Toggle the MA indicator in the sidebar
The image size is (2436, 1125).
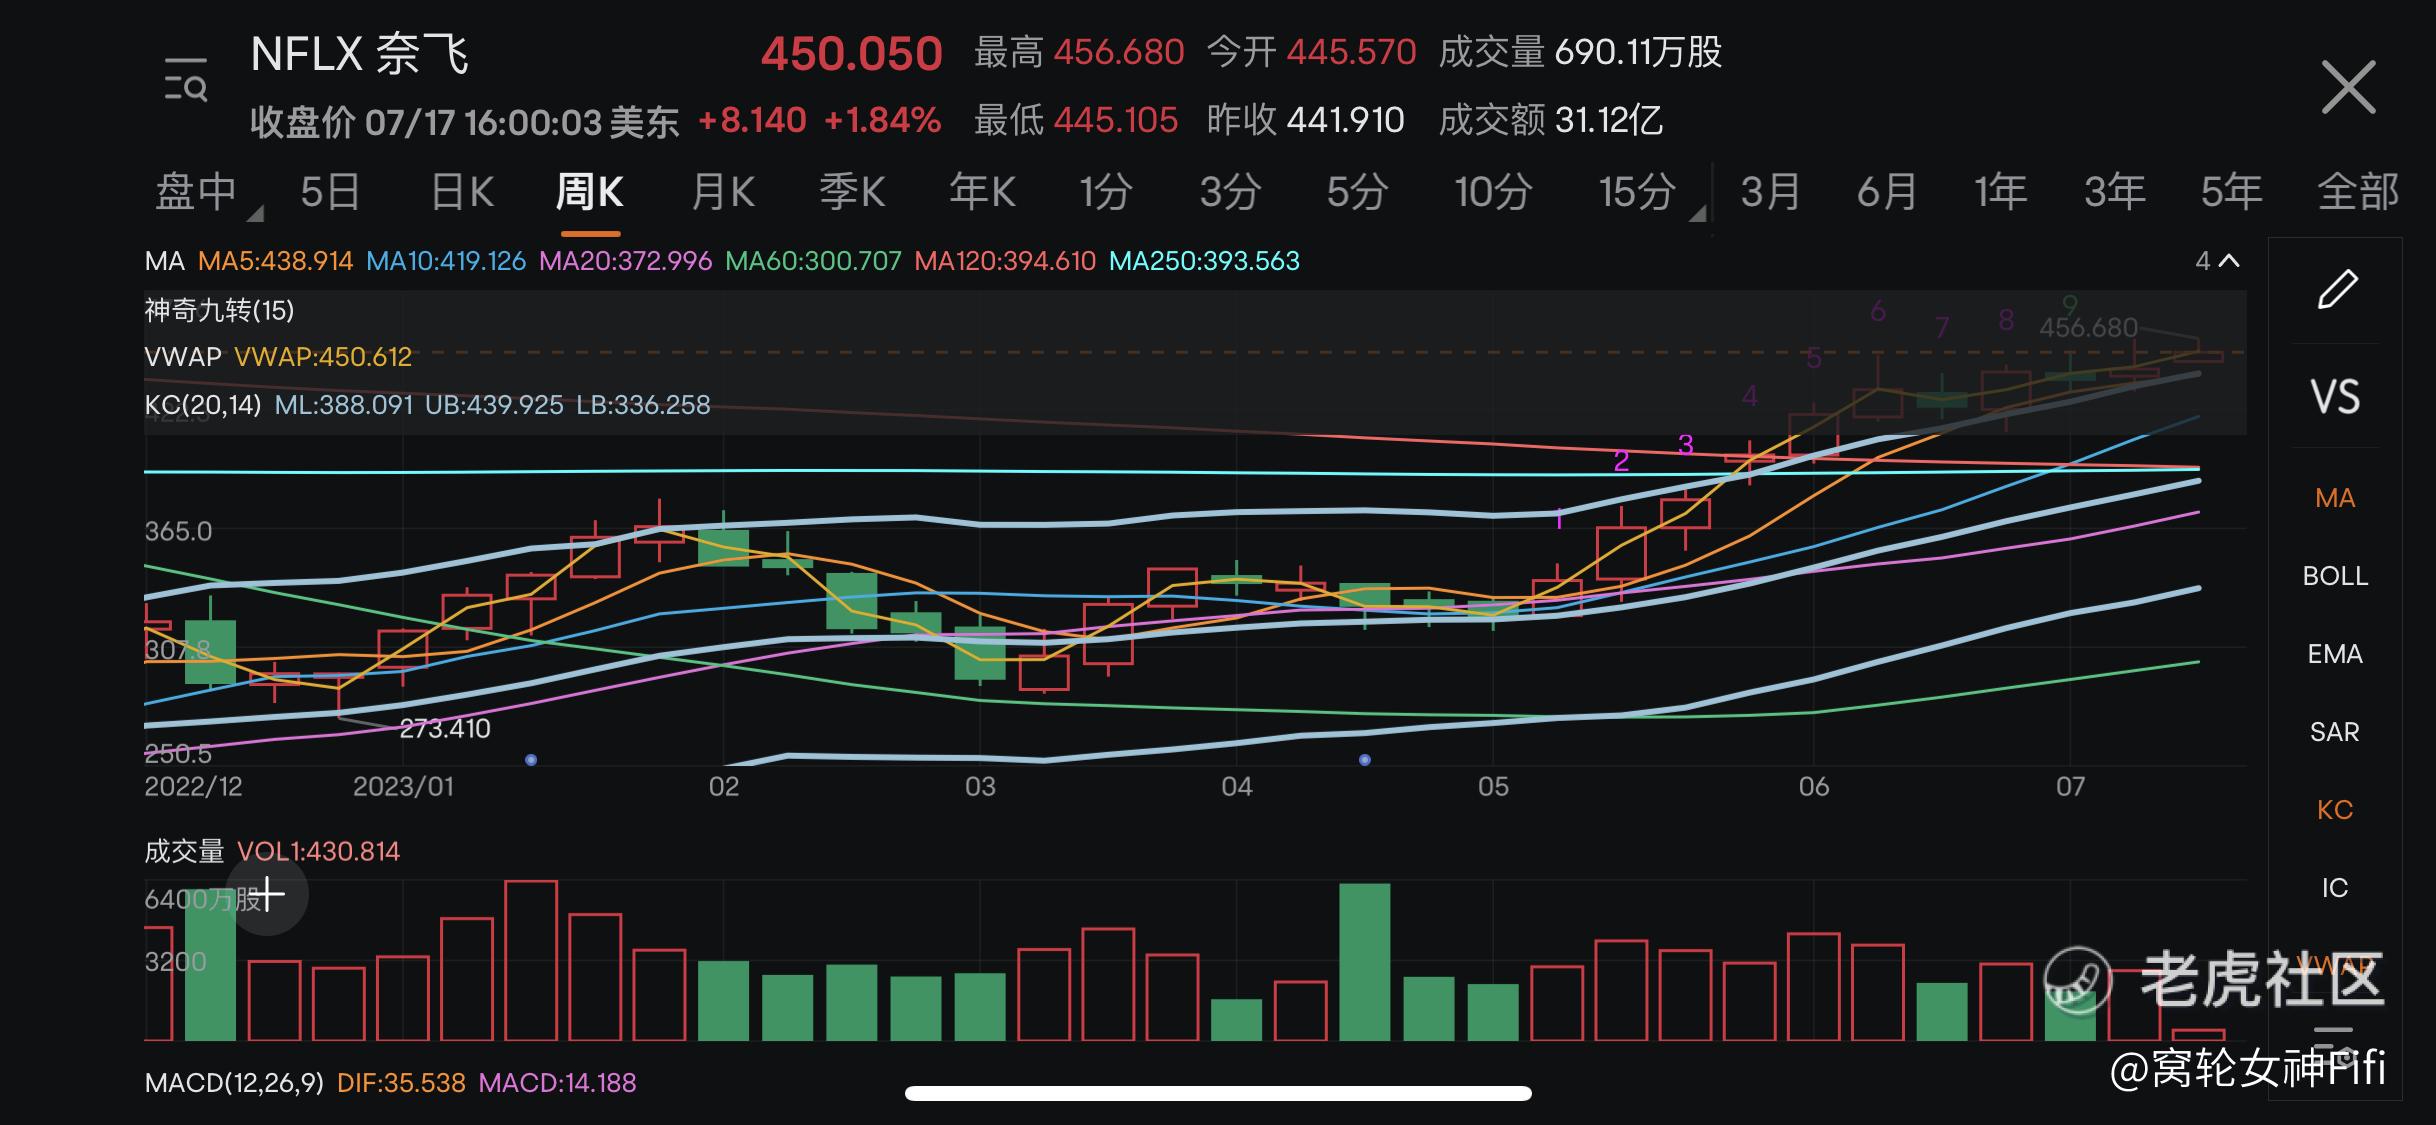[x=2335, y=498]
